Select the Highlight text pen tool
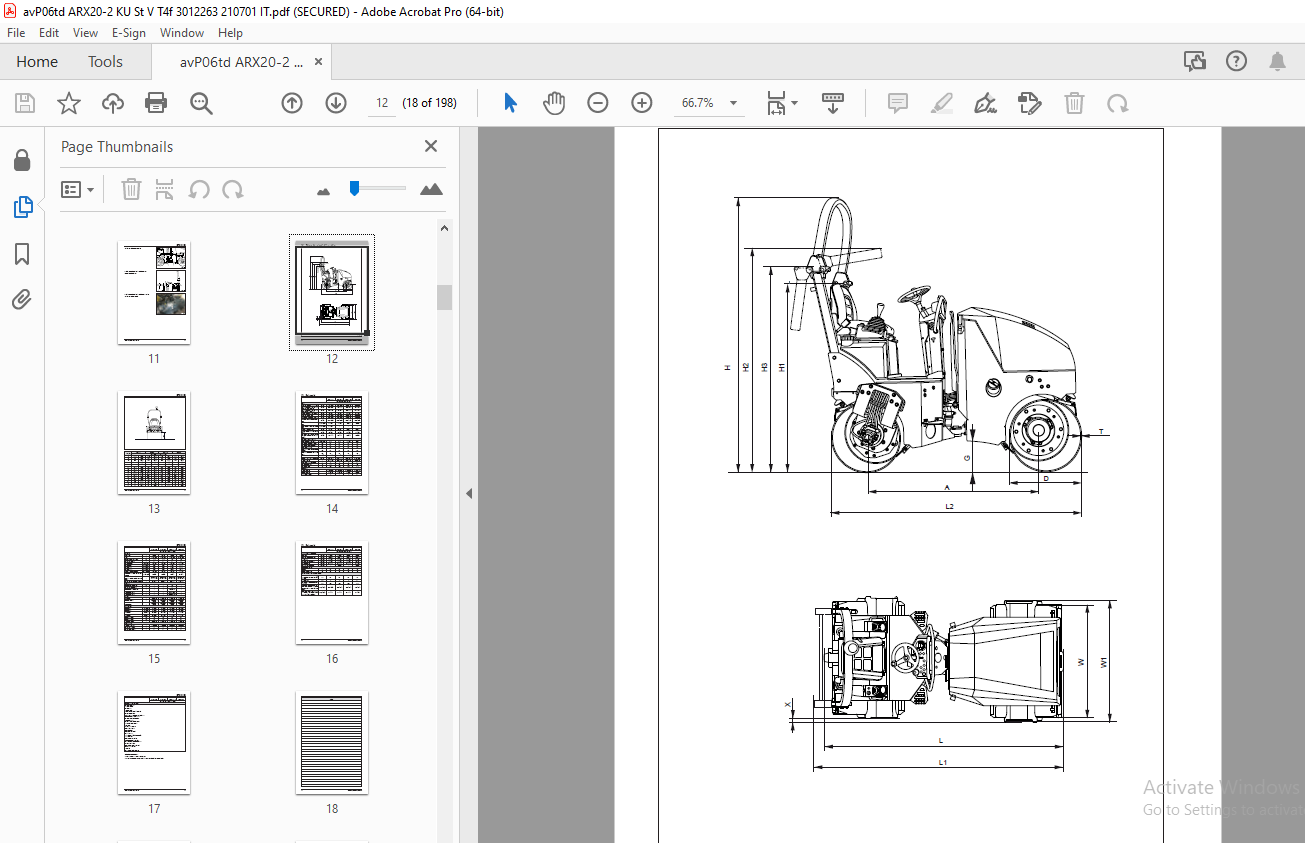 pos(941,103)
